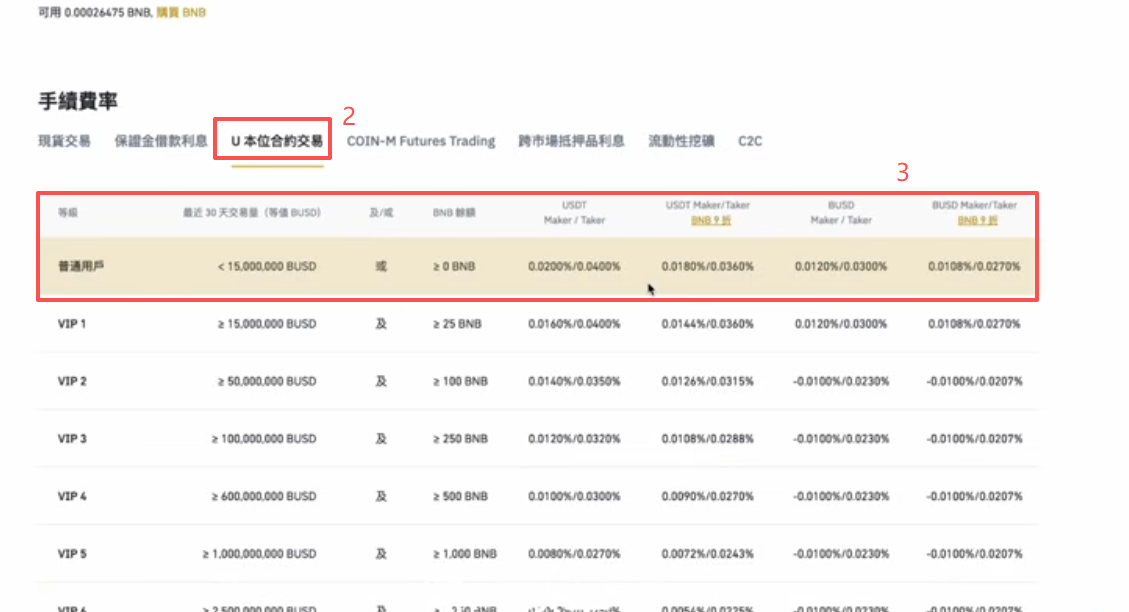This screenshot has height=612, width=1129.
Task: Select the 普通用戶 row label
Action: click(x=81, y=266)
